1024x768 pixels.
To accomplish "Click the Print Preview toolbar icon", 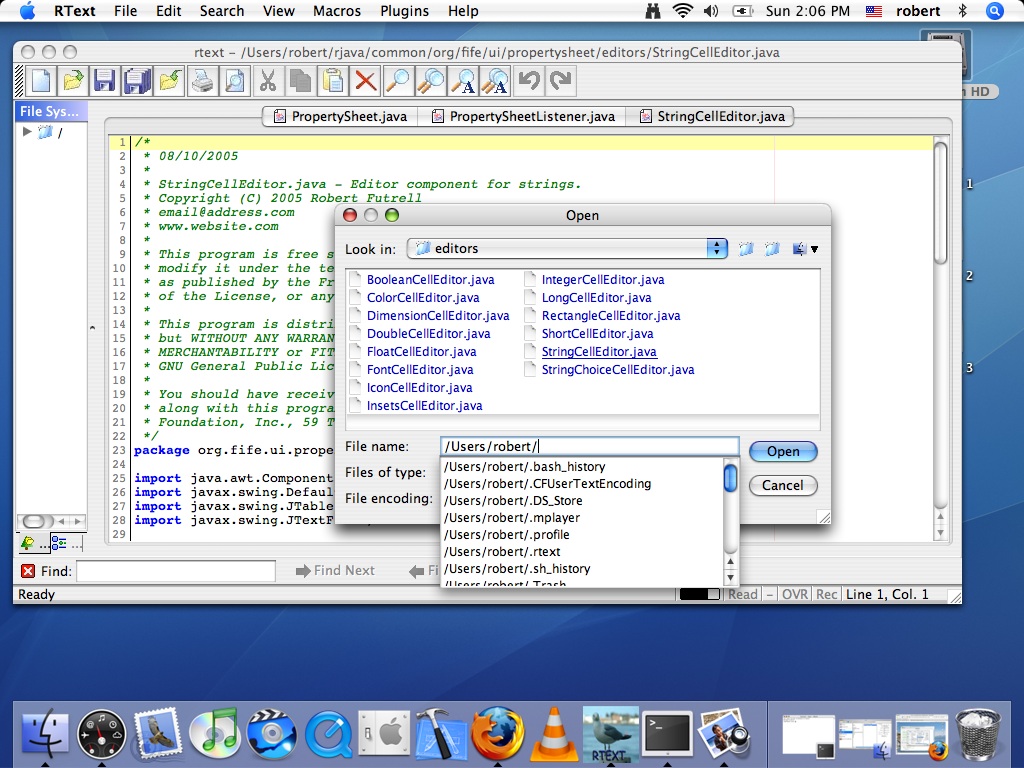I will coord(234,80).
